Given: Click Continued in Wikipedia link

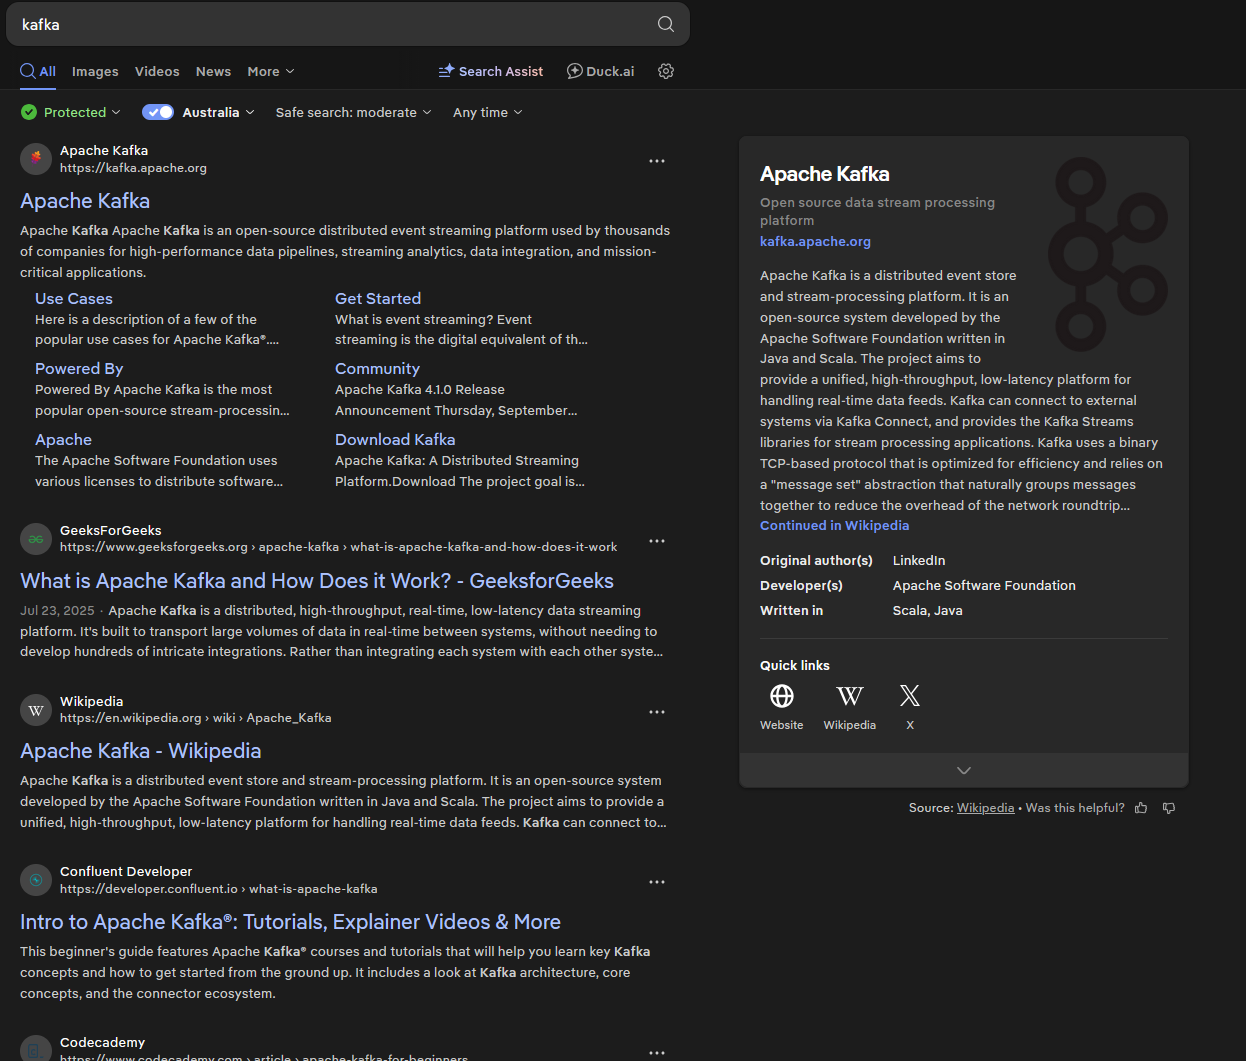Looking at the screenshot, I should (x=834, y=525).
